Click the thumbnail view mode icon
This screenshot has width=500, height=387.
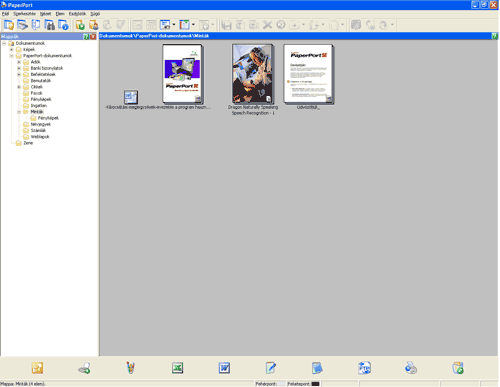click(x=165, y=25)
